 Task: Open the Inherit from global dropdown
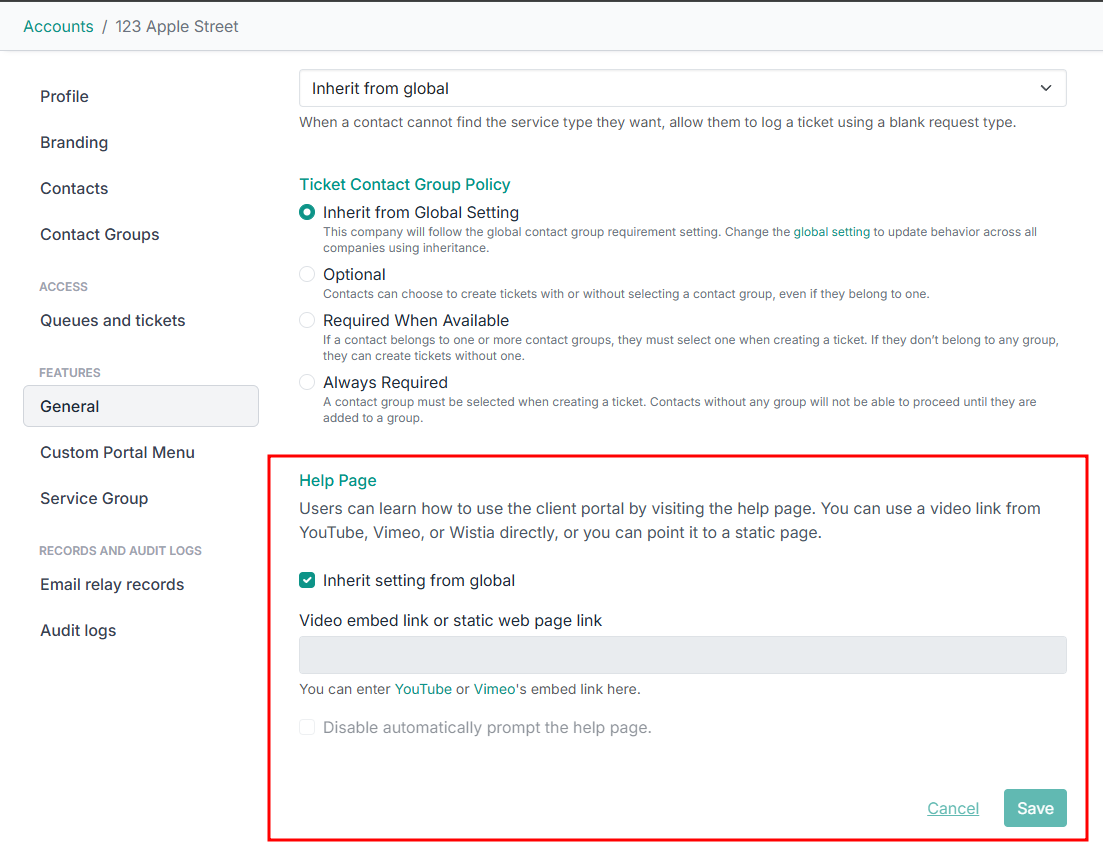[682, 88]
